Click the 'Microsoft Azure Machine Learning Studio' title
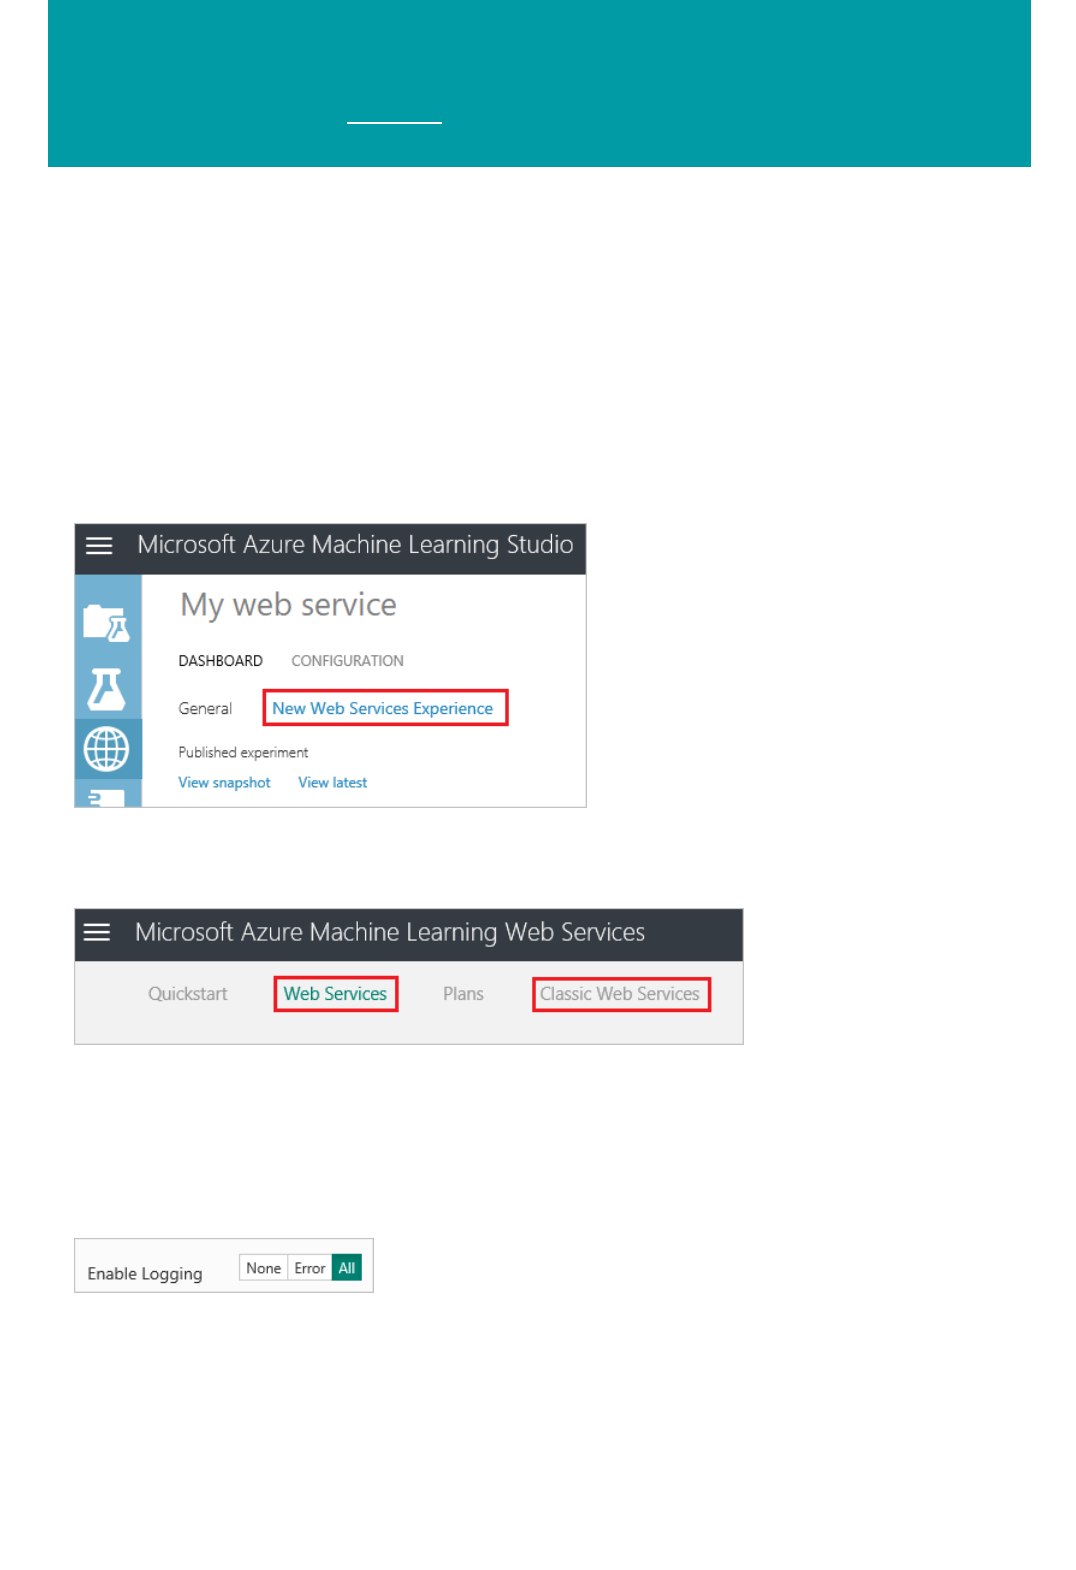The width and height of the screenshot is (1076, 1570). [x=355, y=545]
